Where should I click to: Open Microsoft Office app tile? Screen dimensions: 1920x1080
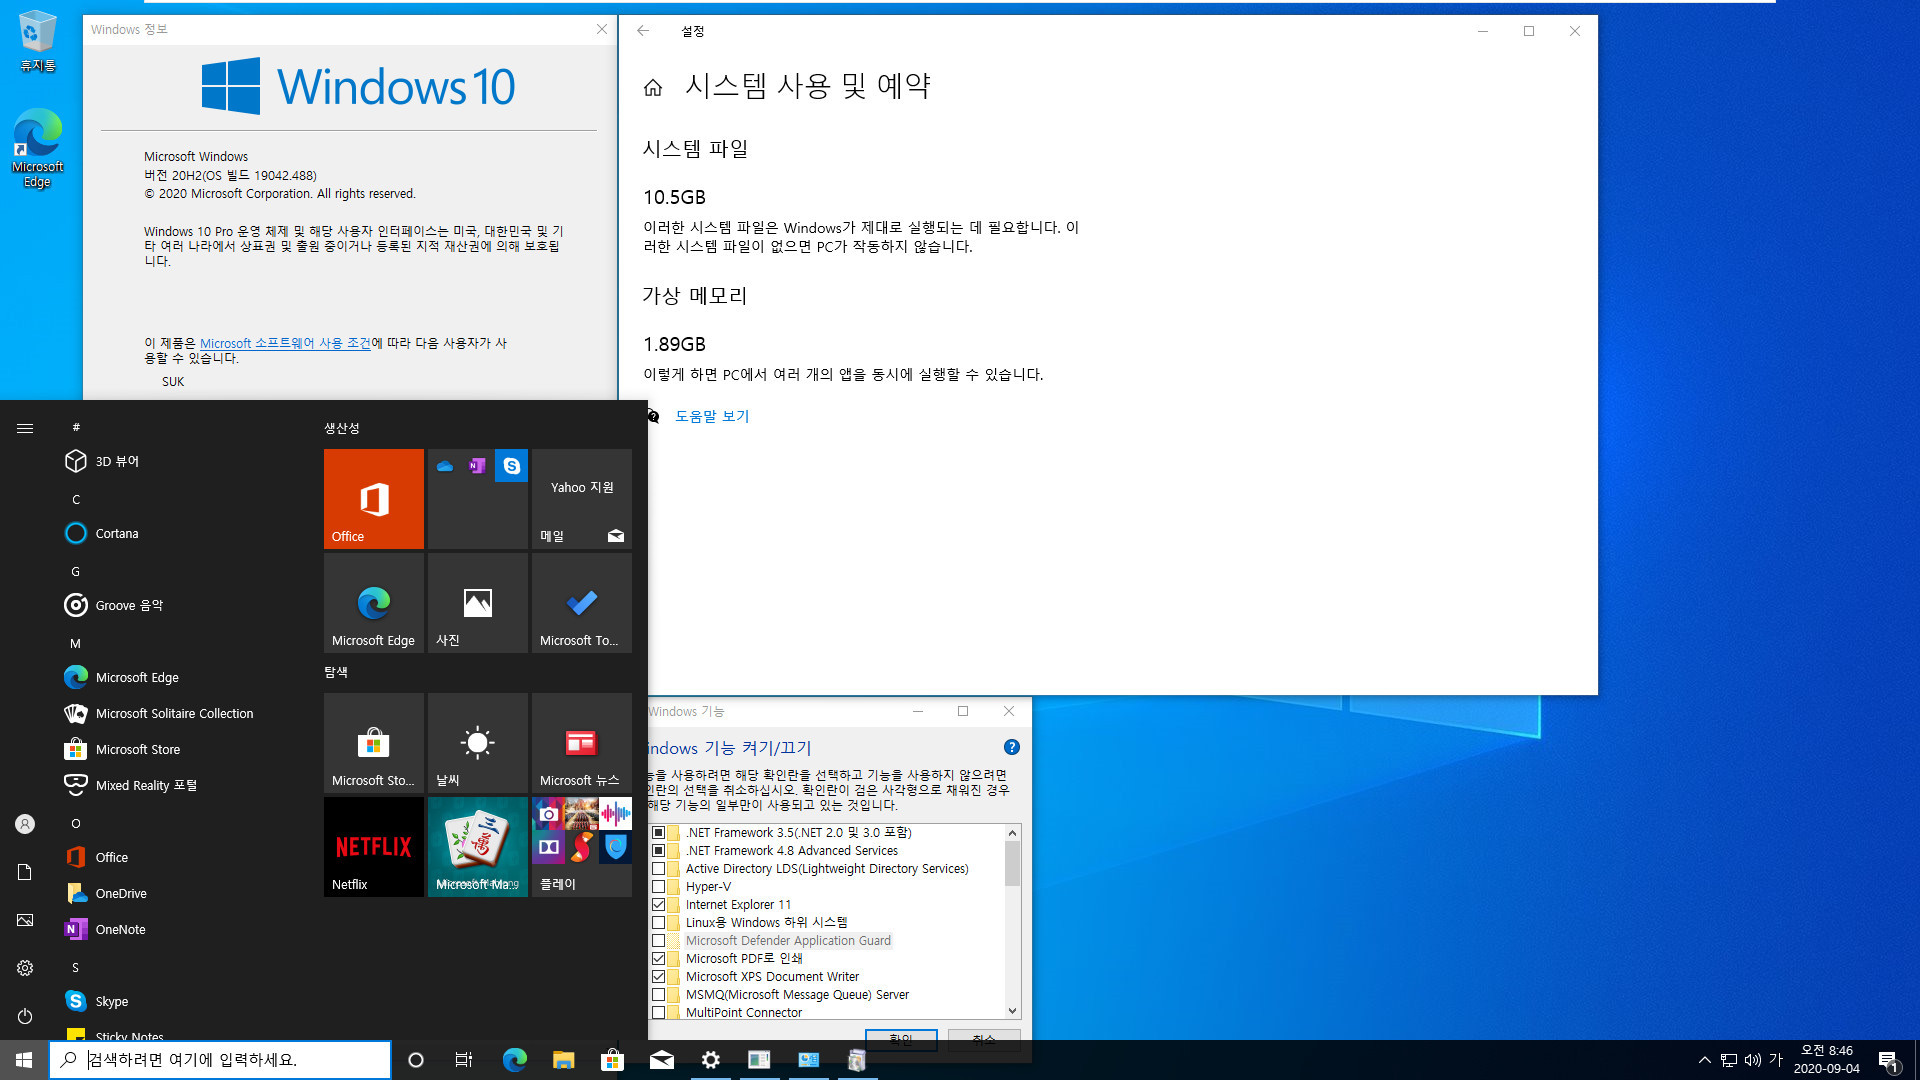pos(373,498)
